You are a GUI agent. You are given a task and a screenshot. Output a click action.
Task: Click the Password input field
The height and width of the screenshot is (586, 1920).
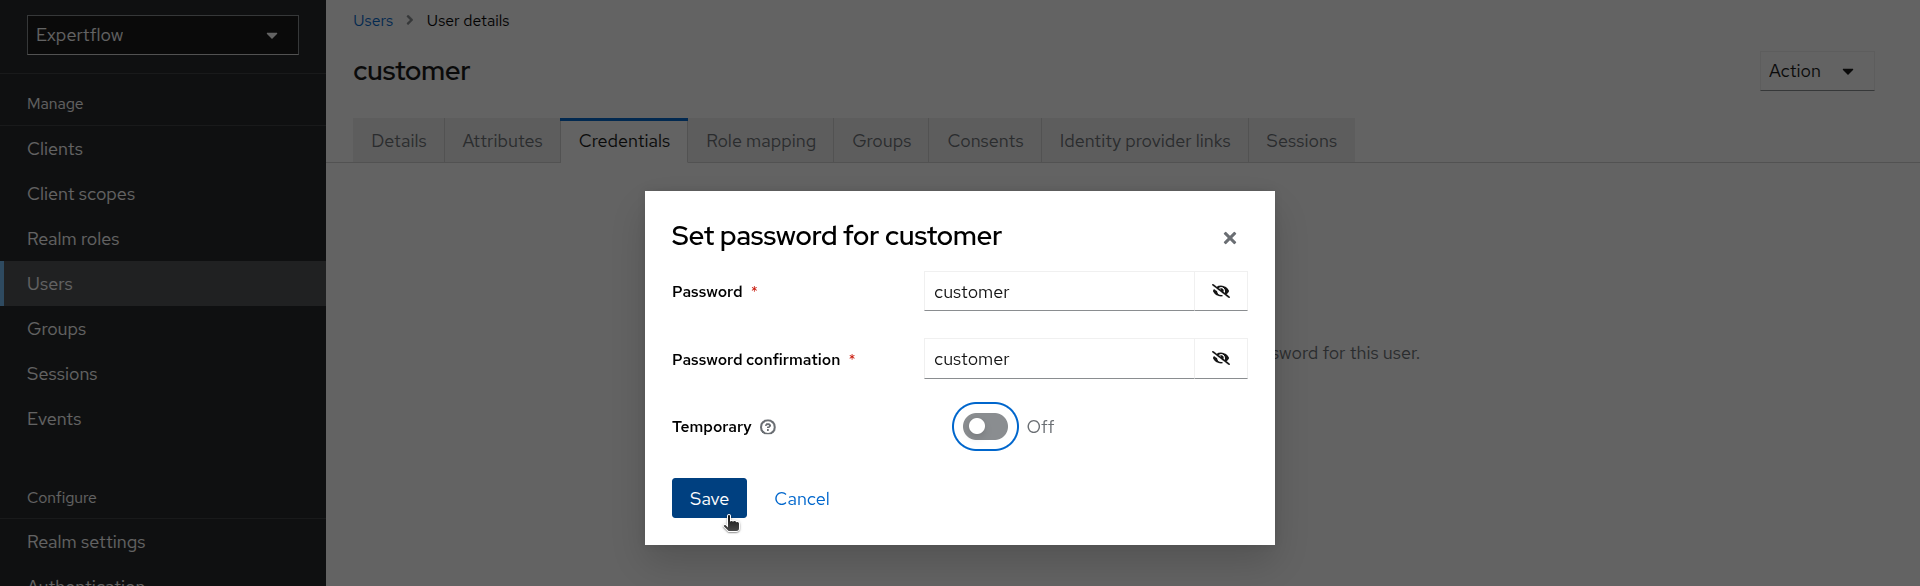point(1058,292)
